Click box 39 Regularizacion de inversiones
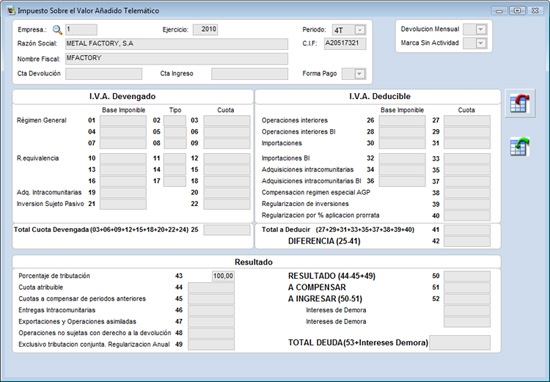Image resolution: width=550 pixels, height=382 pixels. [467, 204]
